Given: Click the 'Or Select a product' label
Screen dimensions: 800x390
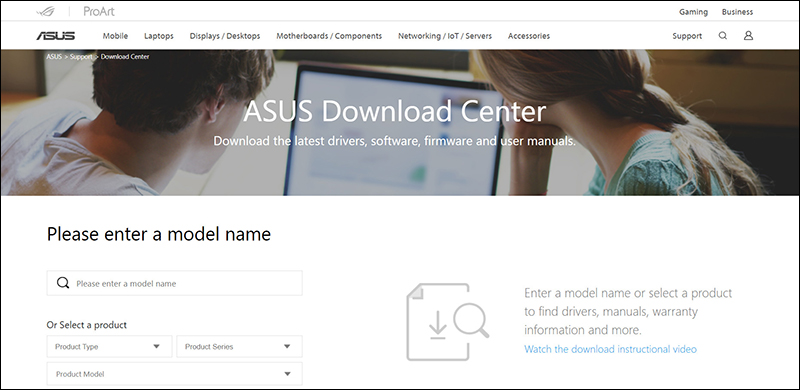Looking at the screenshot, I should point(87,325).
